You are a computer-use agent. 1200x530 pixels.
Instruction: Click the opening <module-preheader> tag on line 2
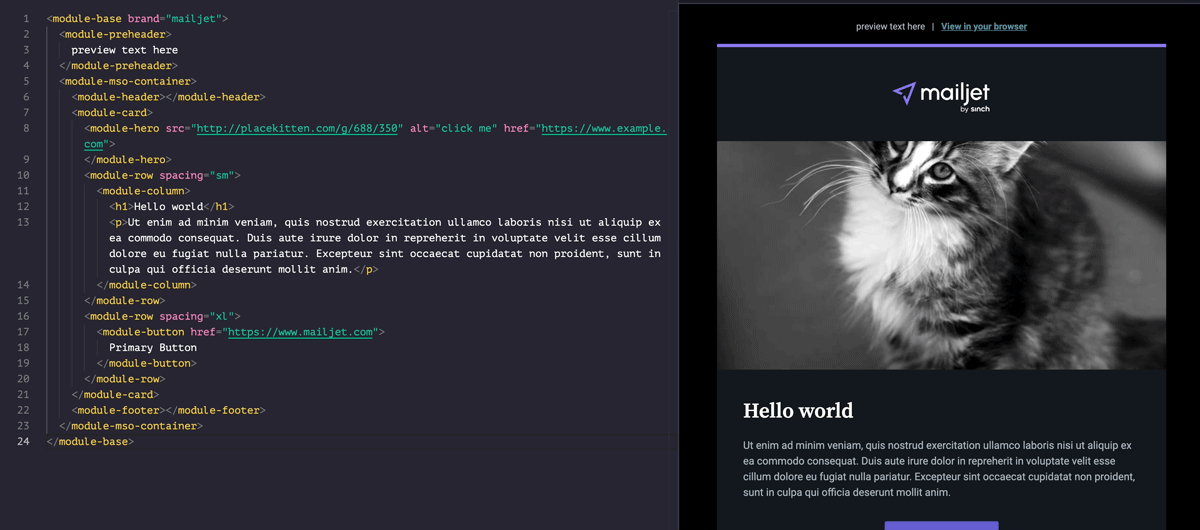click(115, 34)
